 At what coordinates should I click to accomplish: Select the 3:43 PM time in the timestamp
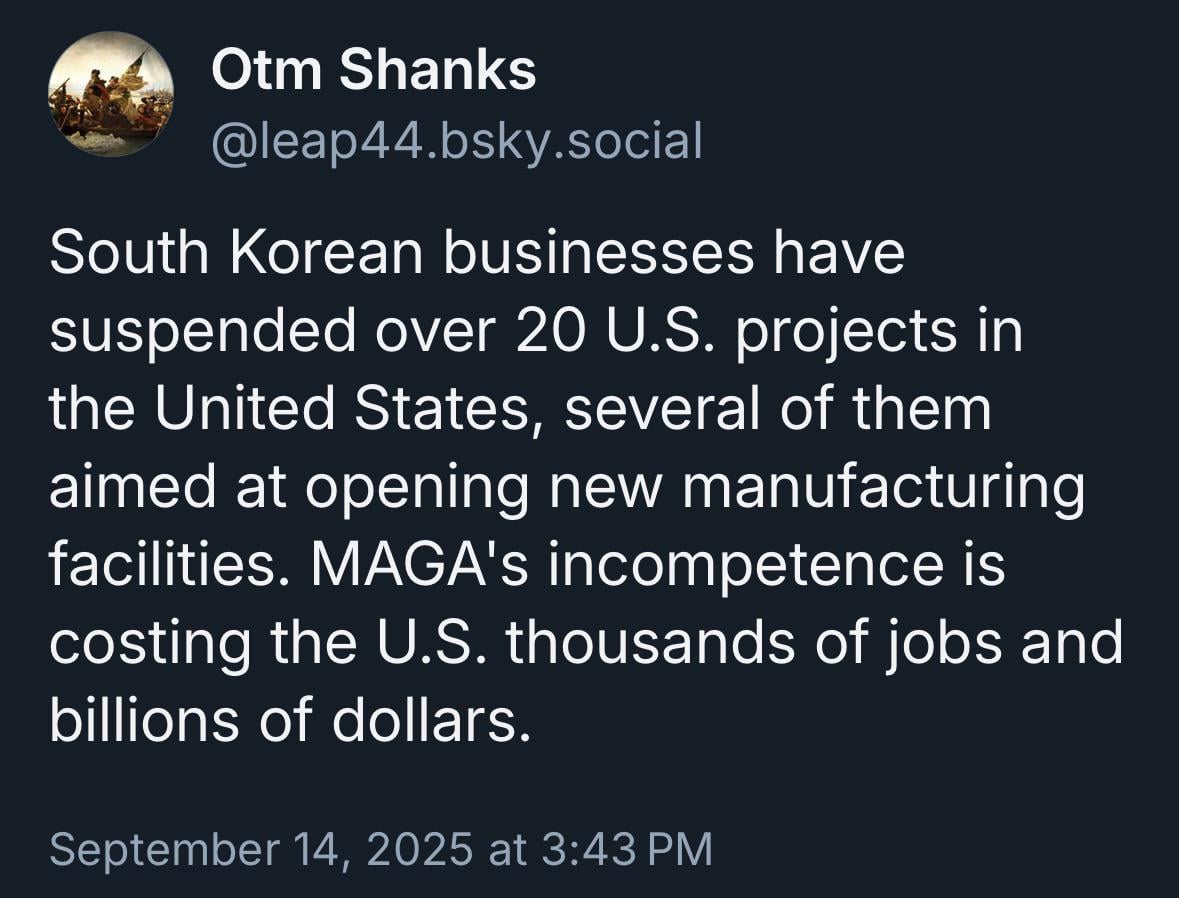(626, 848)
